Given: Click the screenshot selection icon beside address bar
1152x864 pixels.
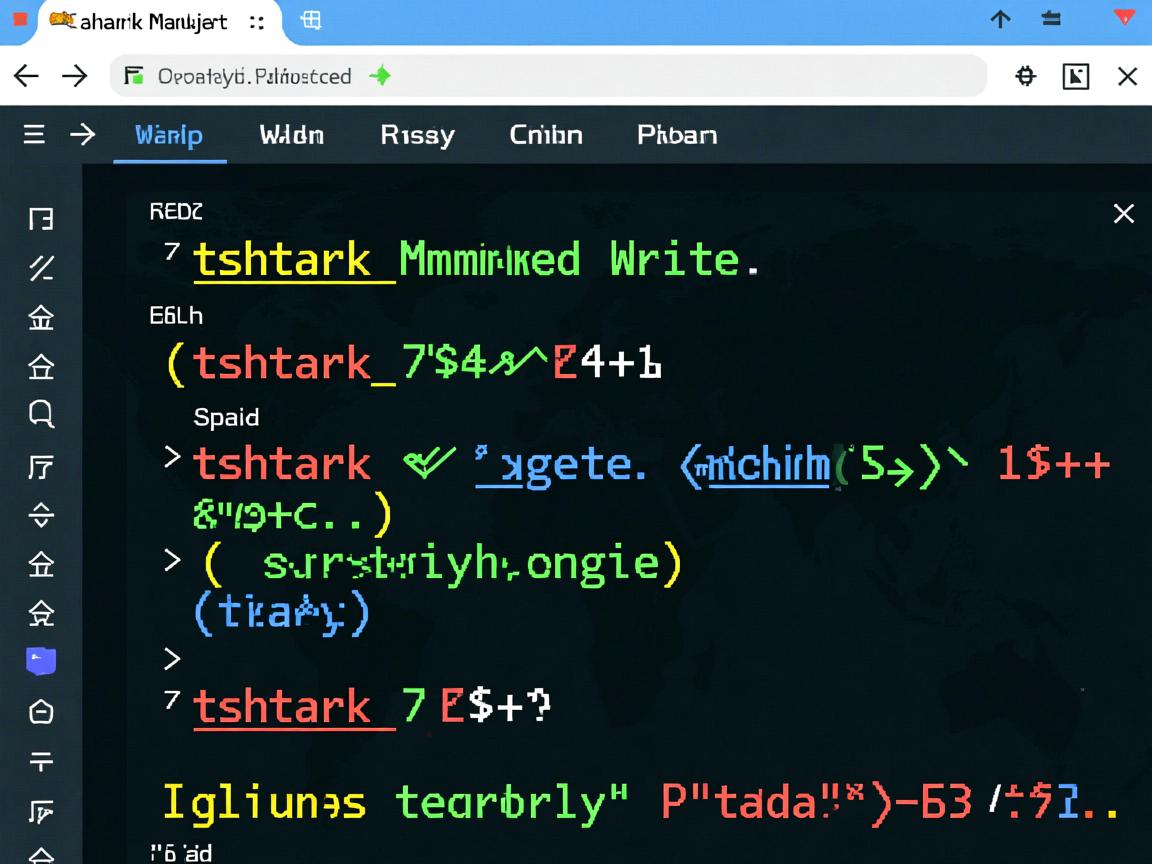Looking at the screenshot, I should [1076, 76].
